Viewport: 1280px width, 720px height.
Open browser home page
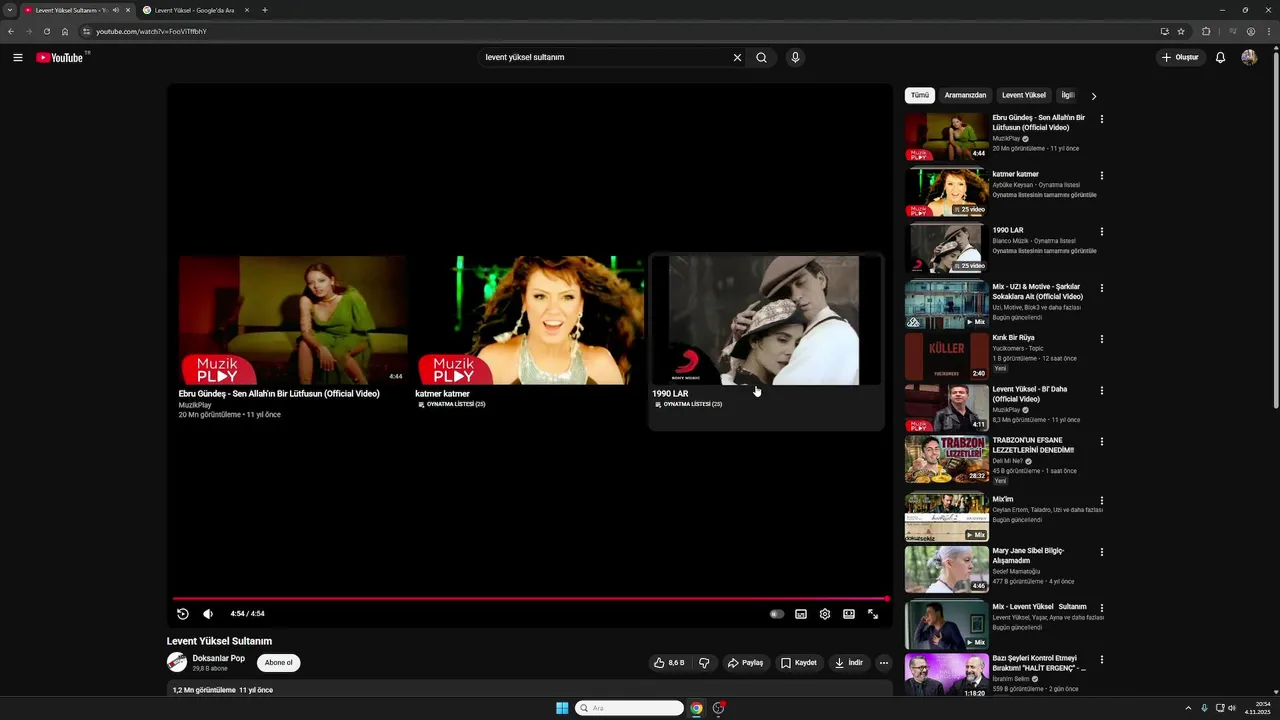click(64, 31)
